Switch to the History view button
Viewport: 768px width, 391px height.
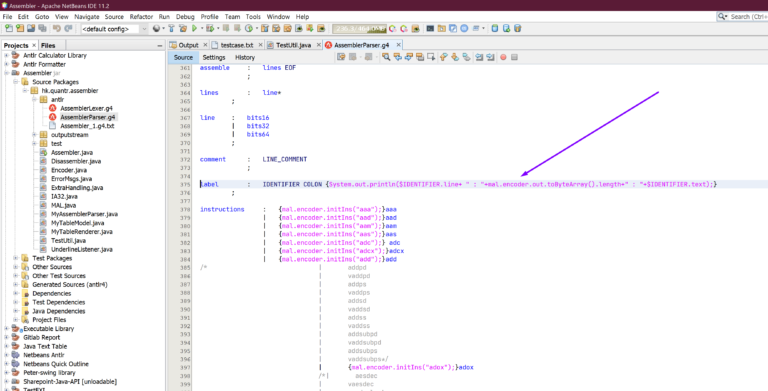click(245, 57)
